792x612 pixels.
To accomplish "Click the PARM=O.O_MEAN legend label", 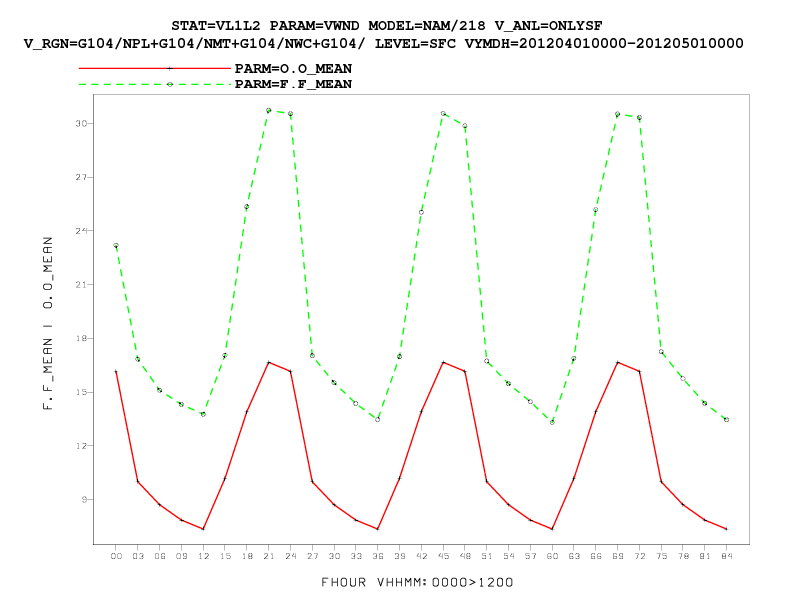I will [293, 69].
